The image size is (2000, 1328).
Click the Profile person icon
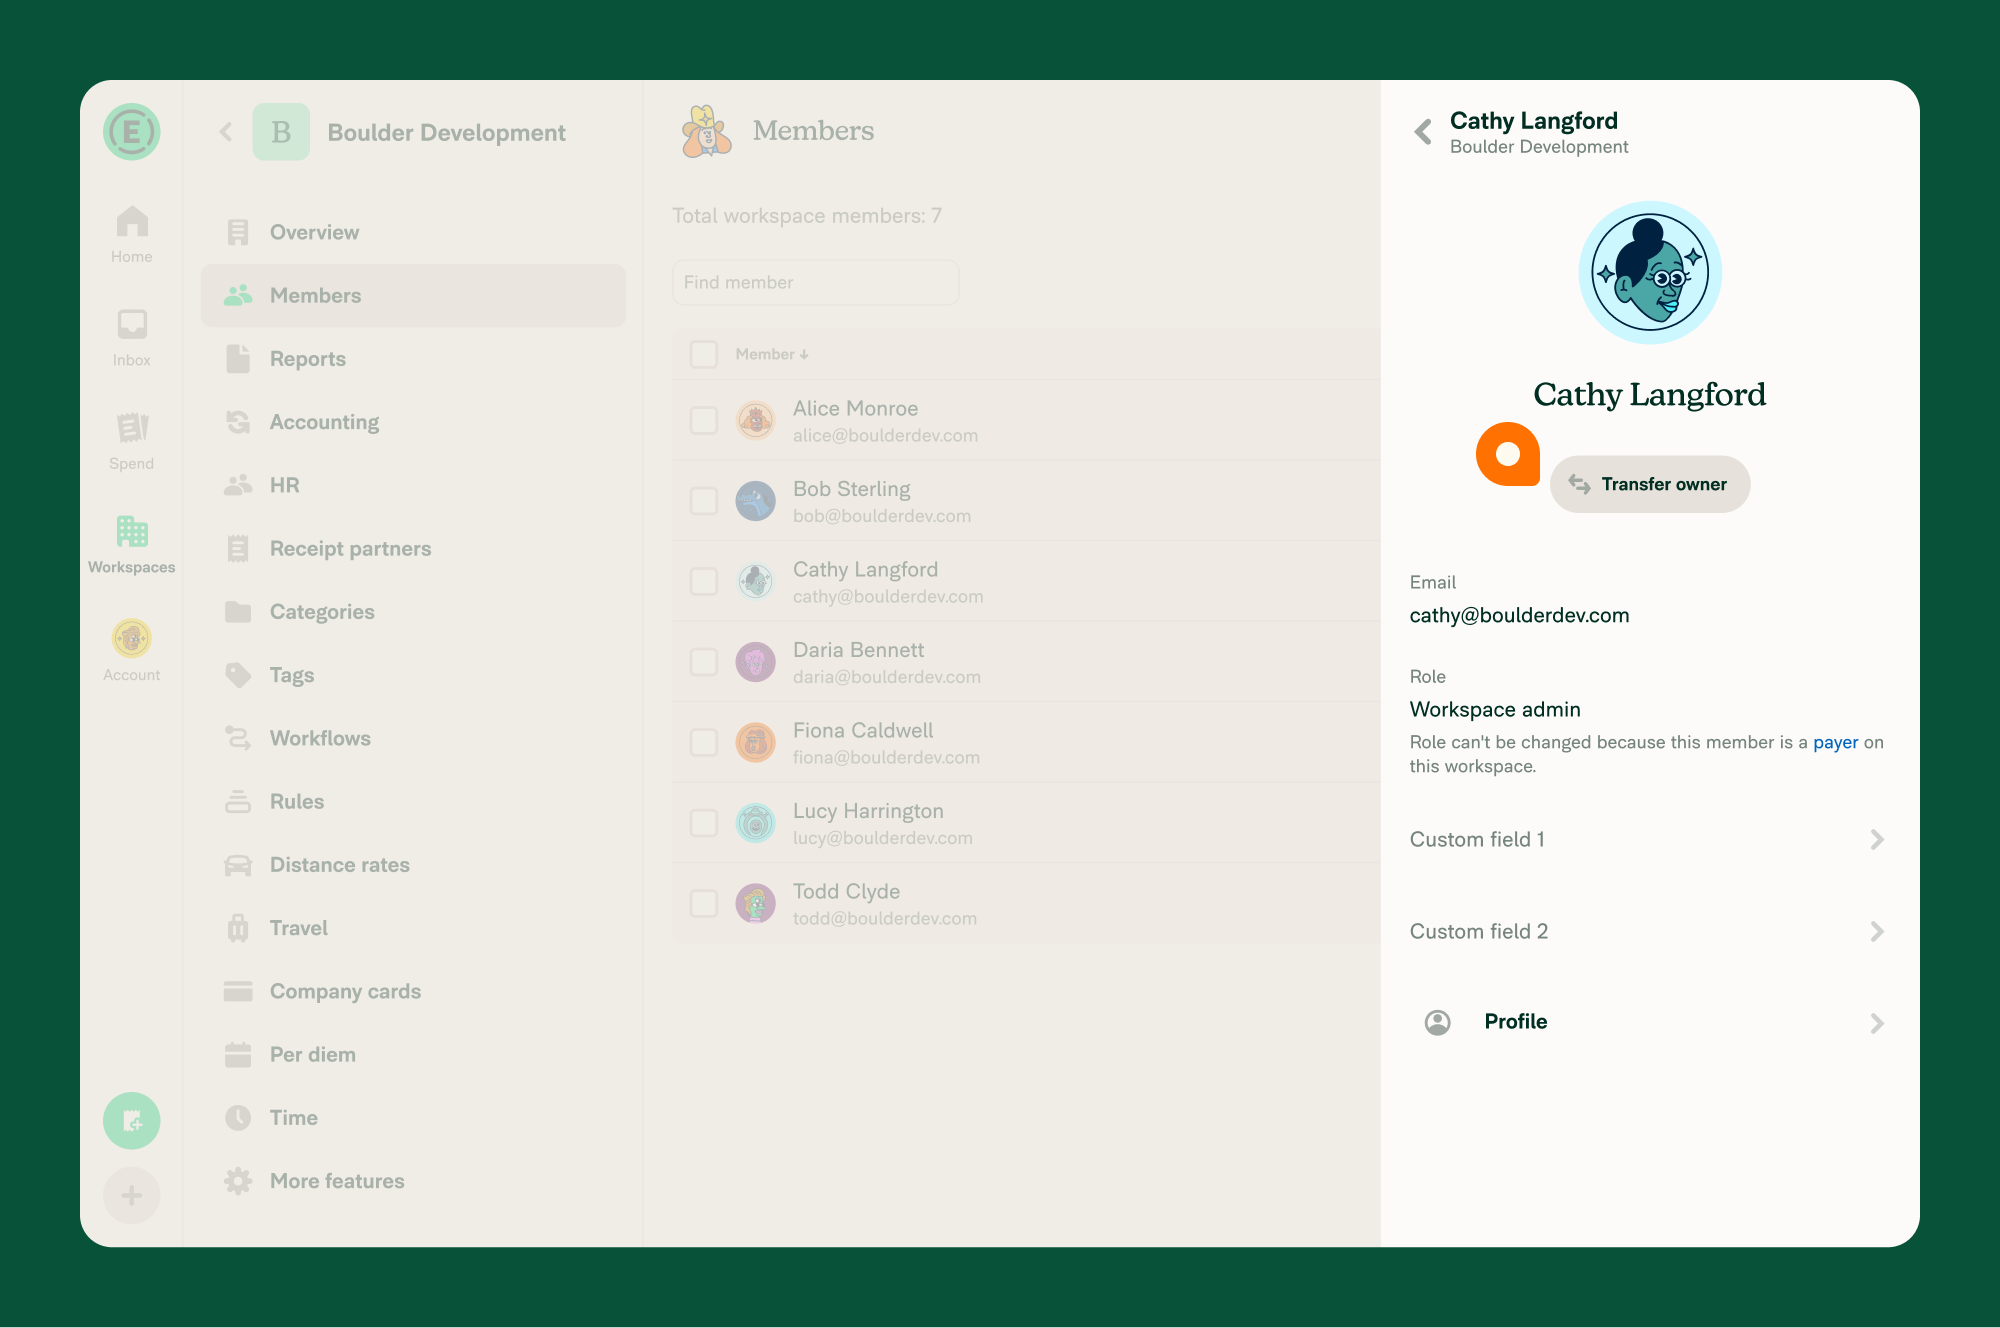(1437, 1022)
